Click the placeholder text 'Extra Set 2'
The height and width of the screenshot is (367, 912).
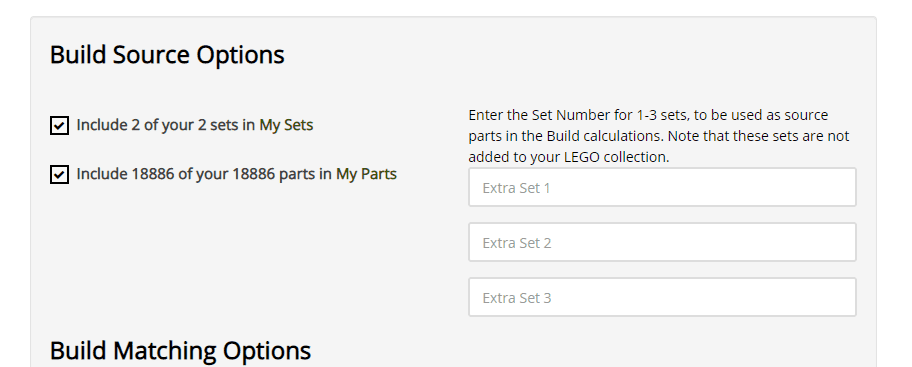(516, 243)
